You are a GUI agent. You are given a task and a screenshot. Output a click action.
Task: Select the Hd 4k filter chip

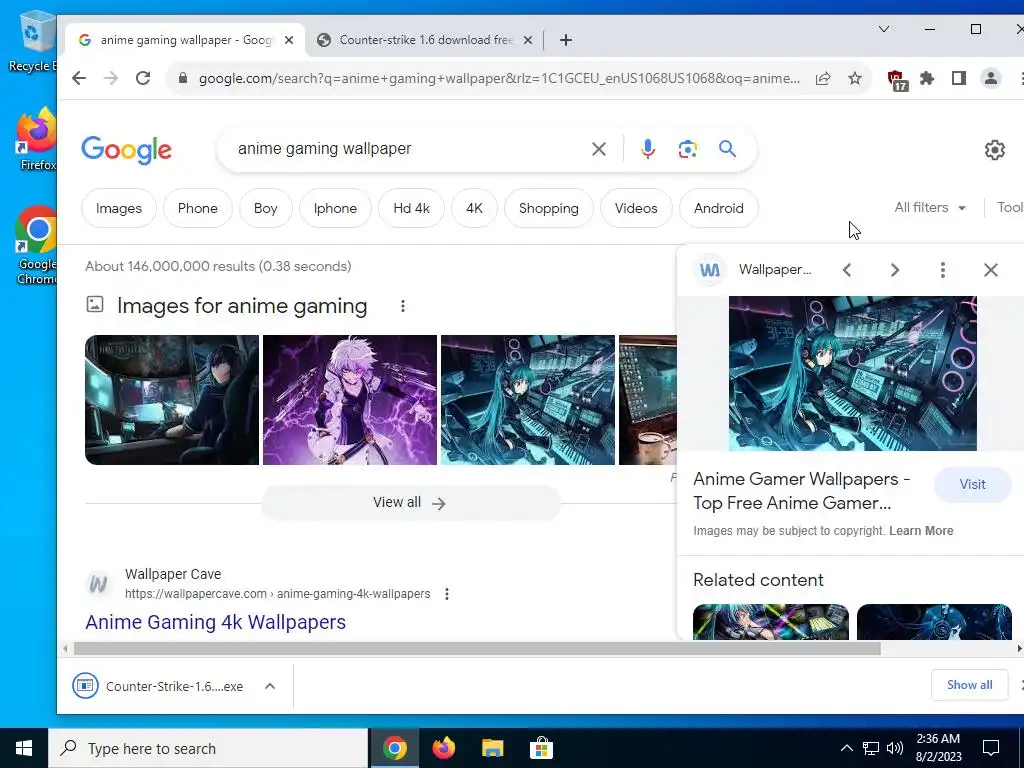411,208
